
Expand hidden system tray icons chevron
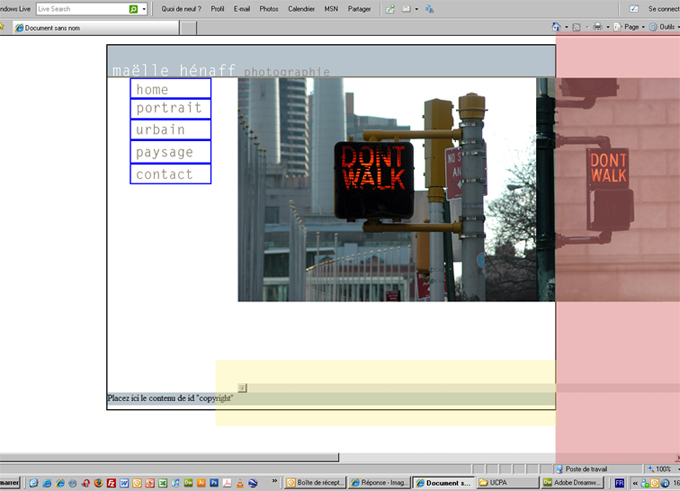635,482
